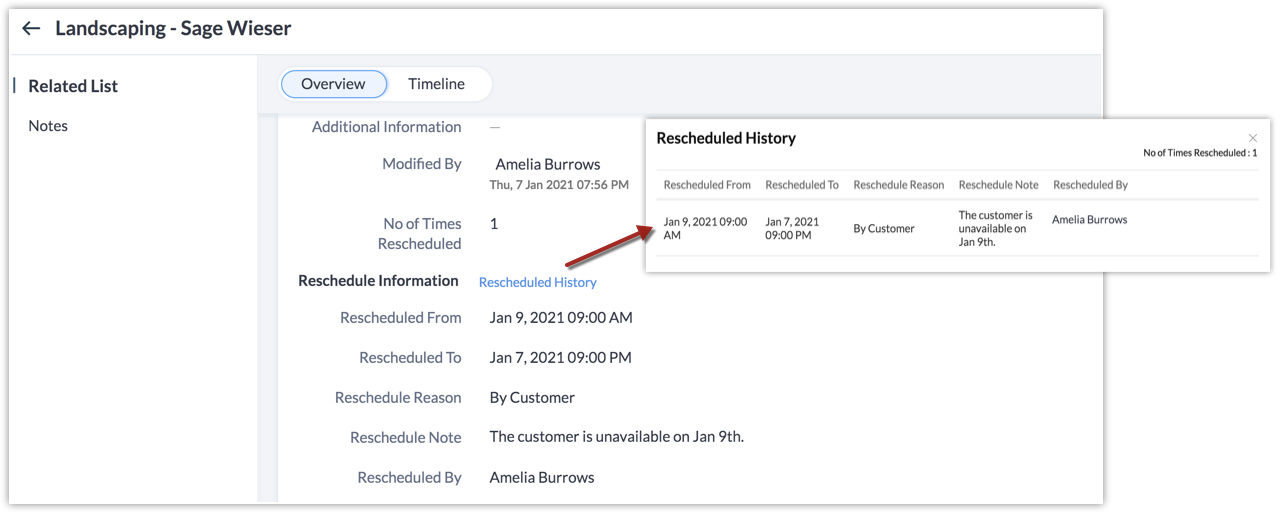Click the Landscaping - Sage Wieser page title
1280x513 pixels.
[173, 29]
